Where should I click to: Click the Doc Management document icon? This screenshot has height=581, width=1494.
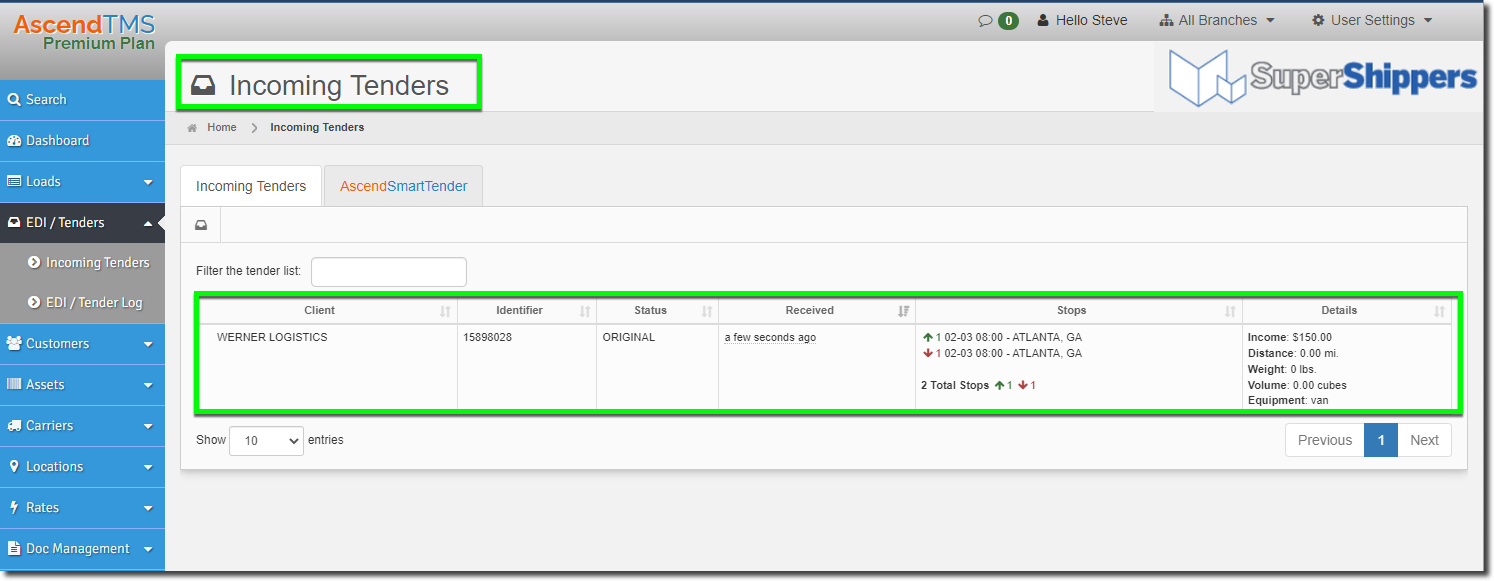tap(15, 549)
